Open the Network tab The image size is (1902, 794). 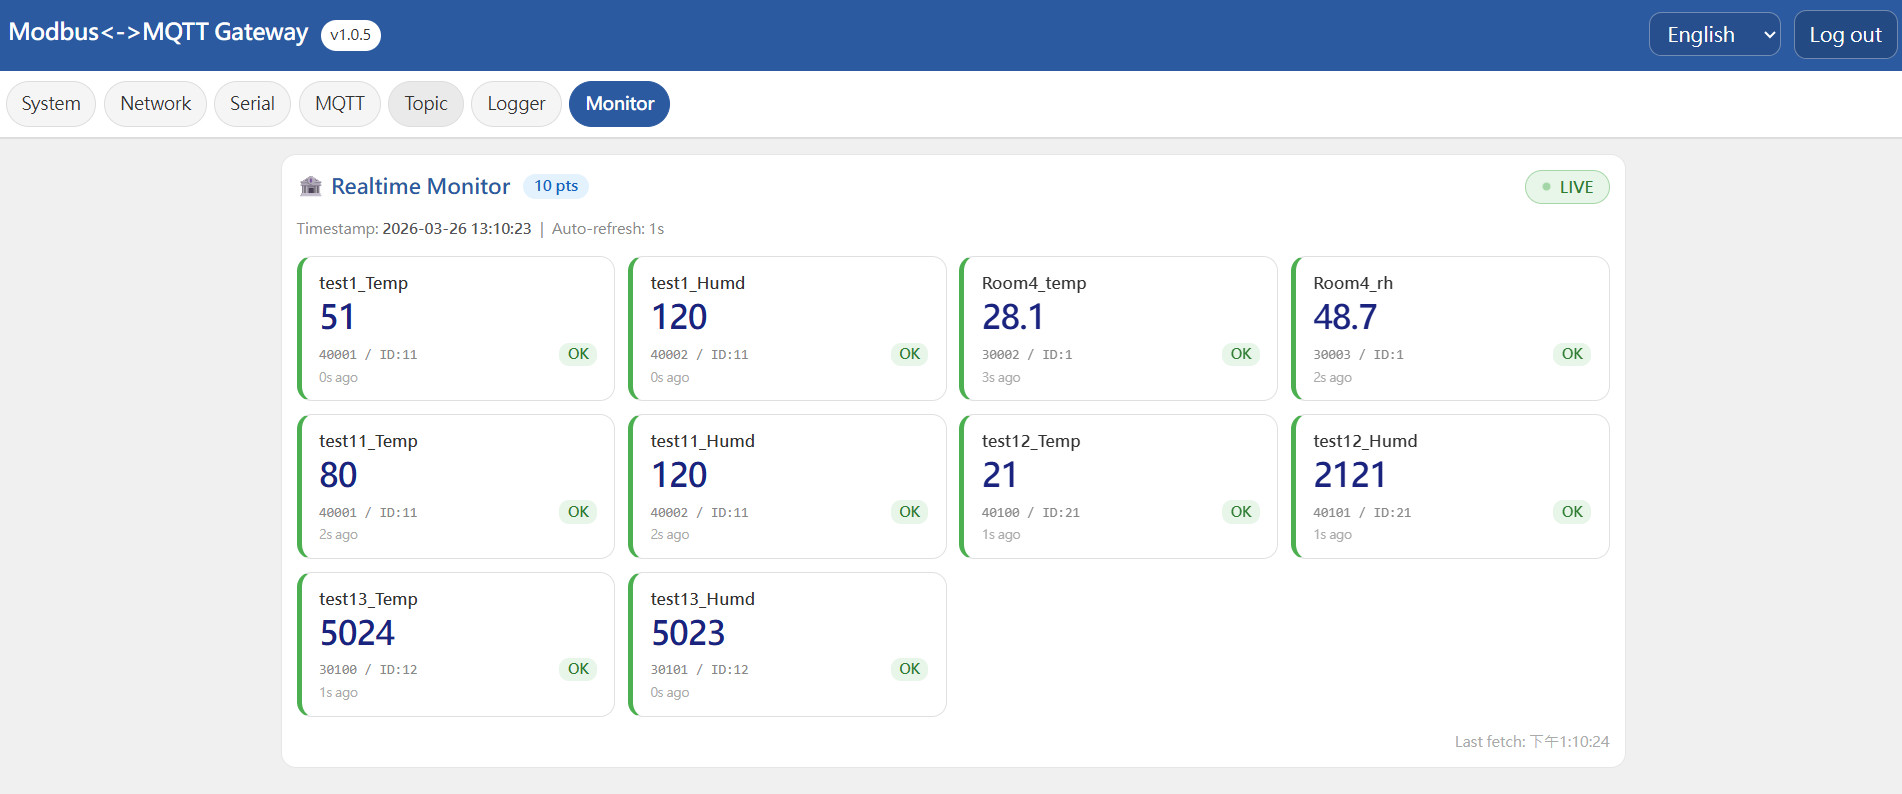155,104
